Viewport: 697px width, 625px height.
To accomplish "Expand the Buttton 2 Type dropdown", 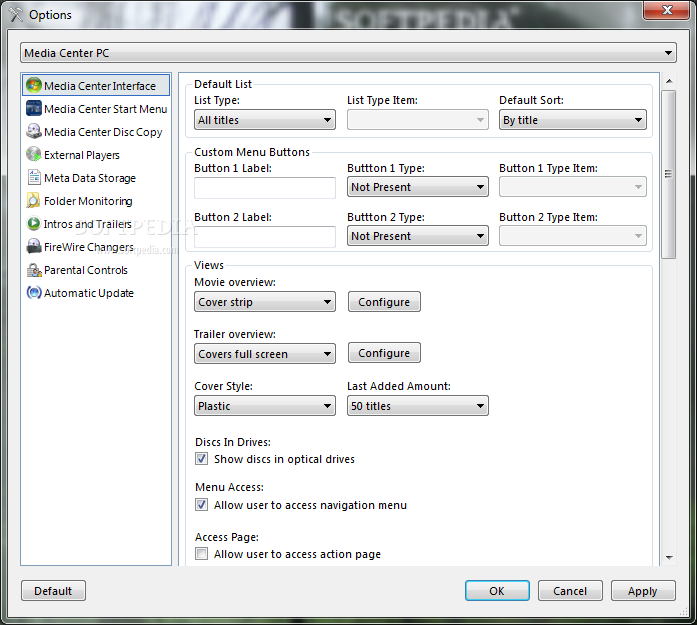I will pyautogui.click(x=417, y=236).
